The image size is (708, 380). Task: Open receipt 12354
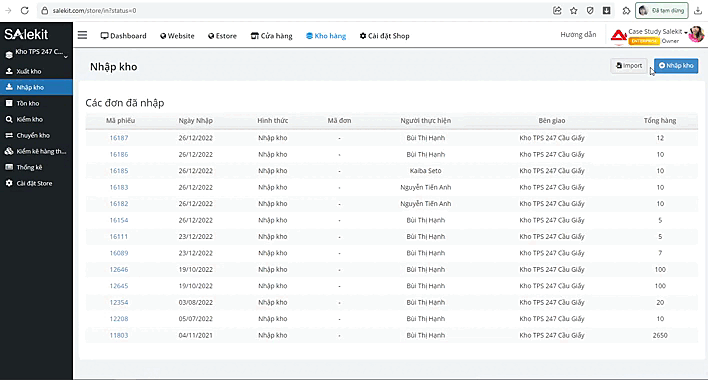click(119, 302)
